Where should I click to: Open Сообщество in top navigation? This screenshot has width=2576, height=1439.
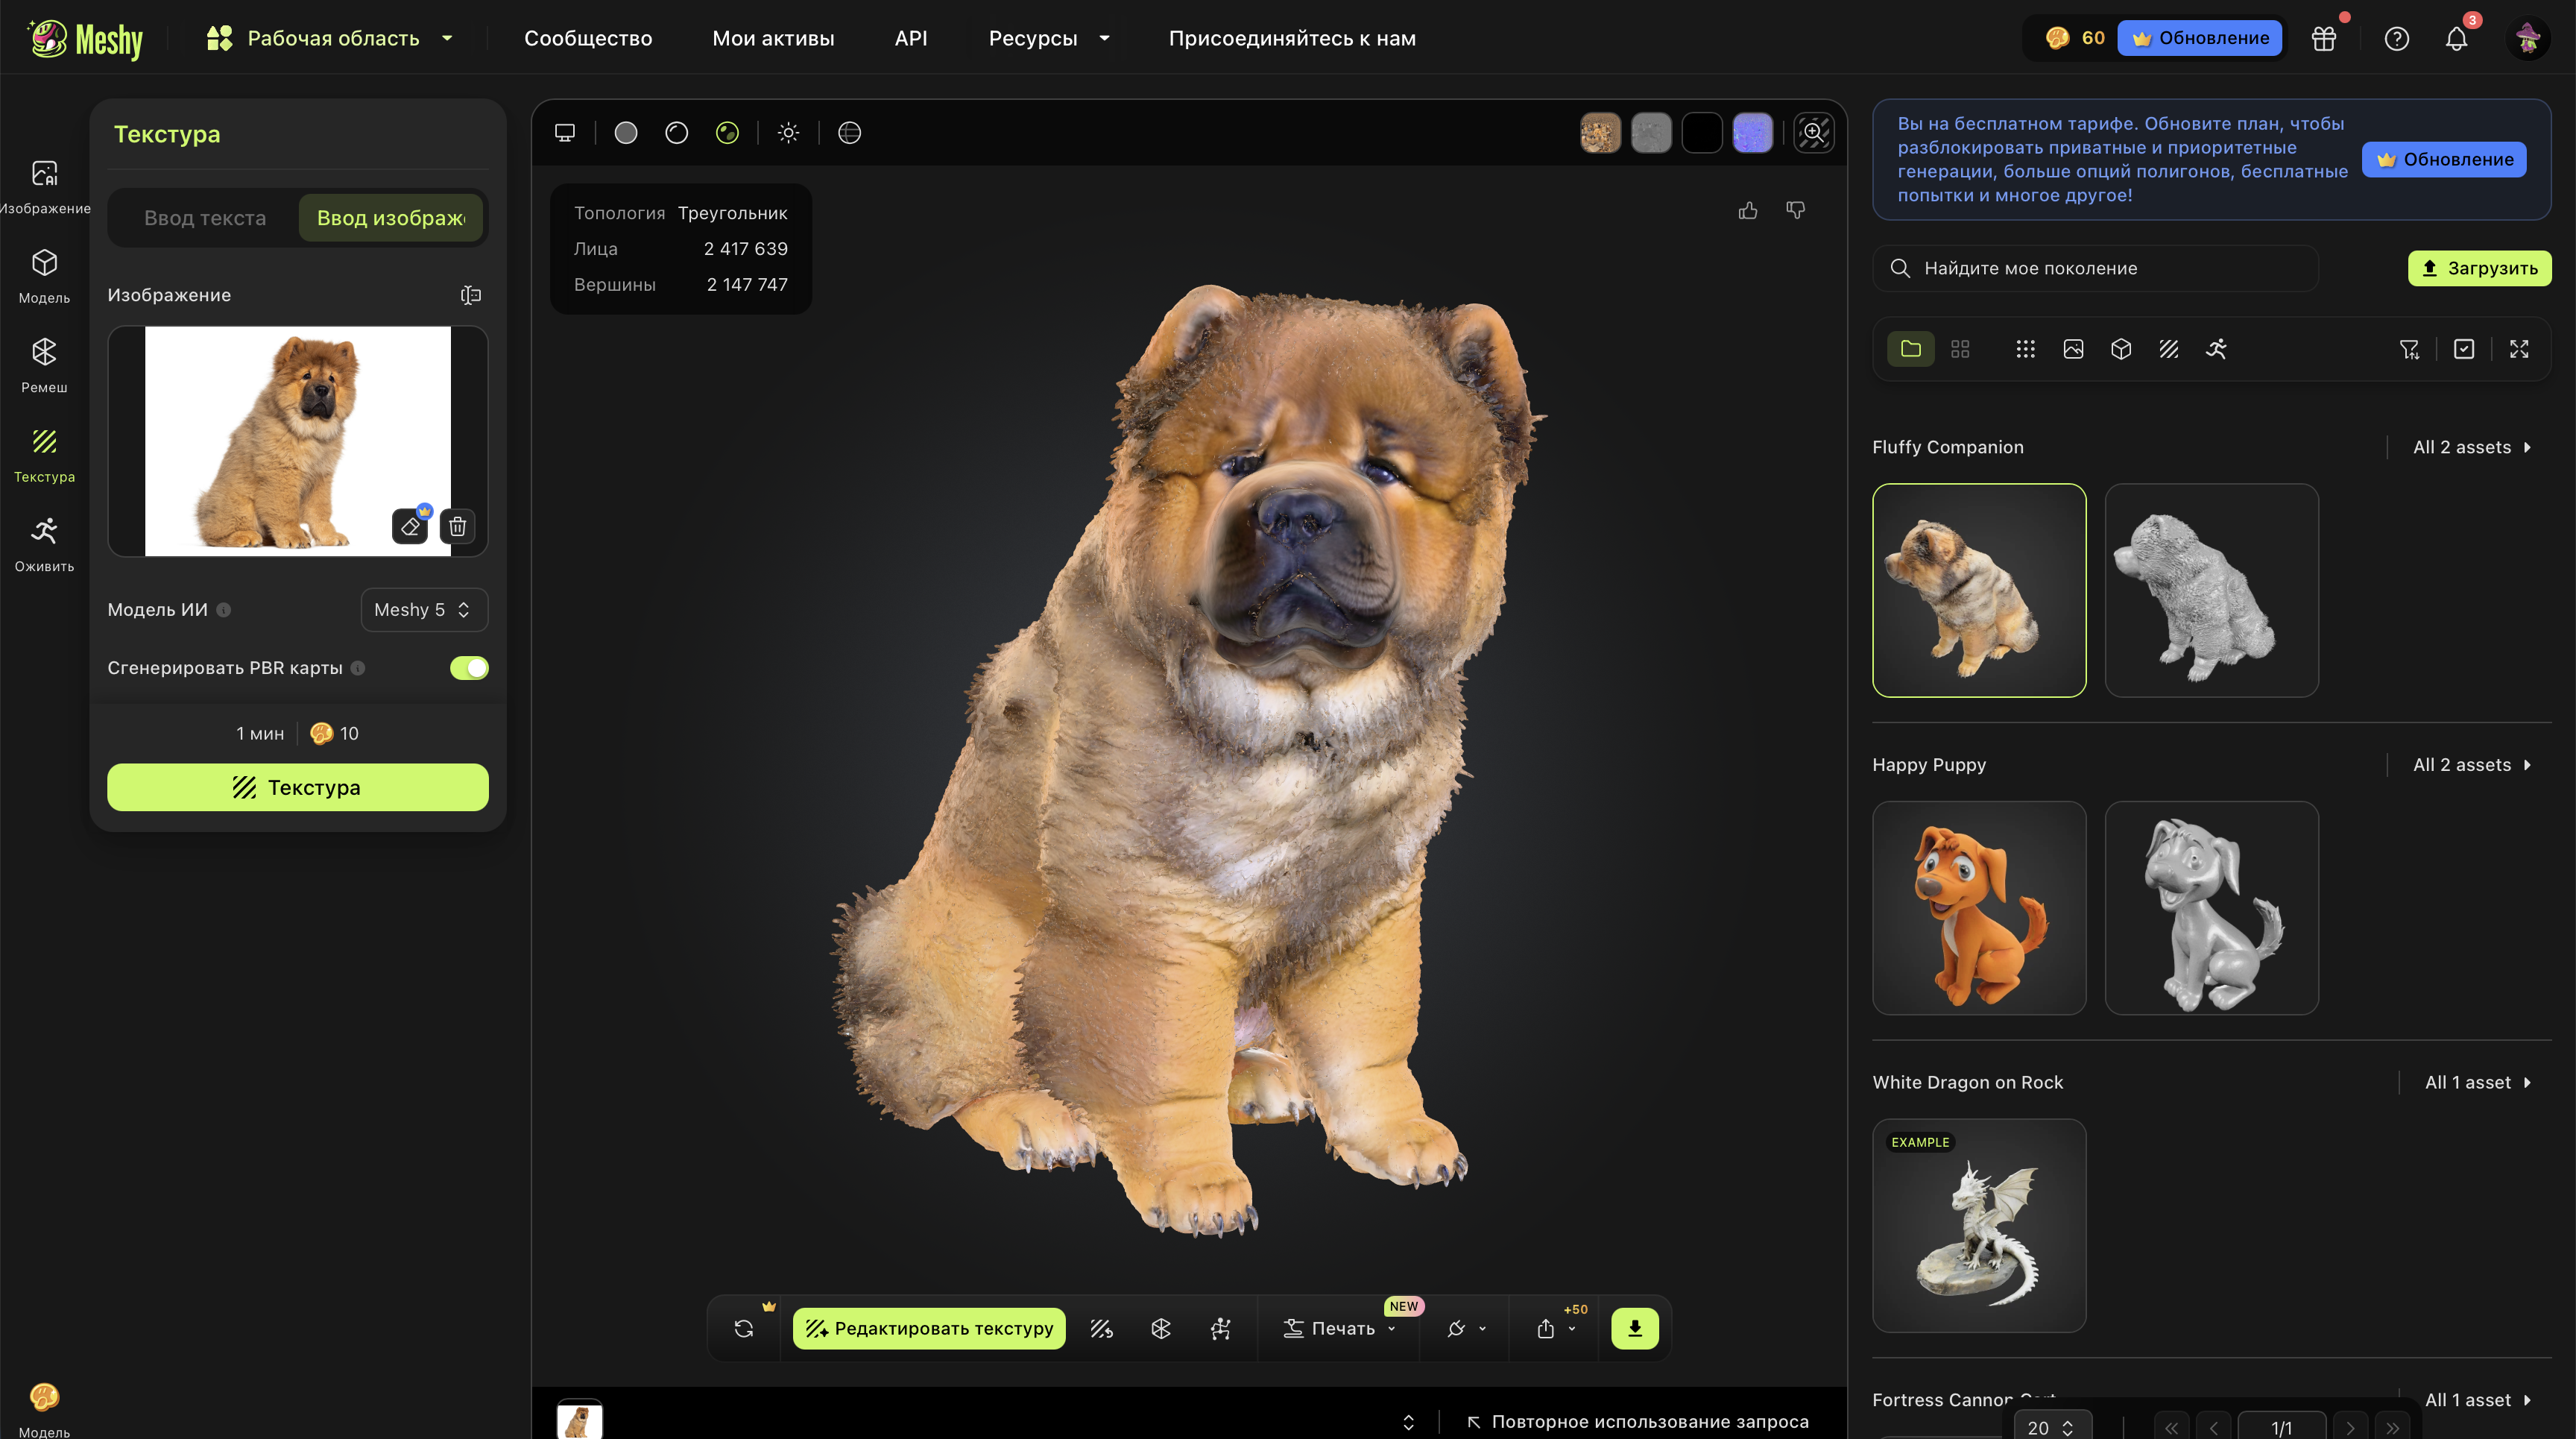pyautogui.click(x=588, y=38)
